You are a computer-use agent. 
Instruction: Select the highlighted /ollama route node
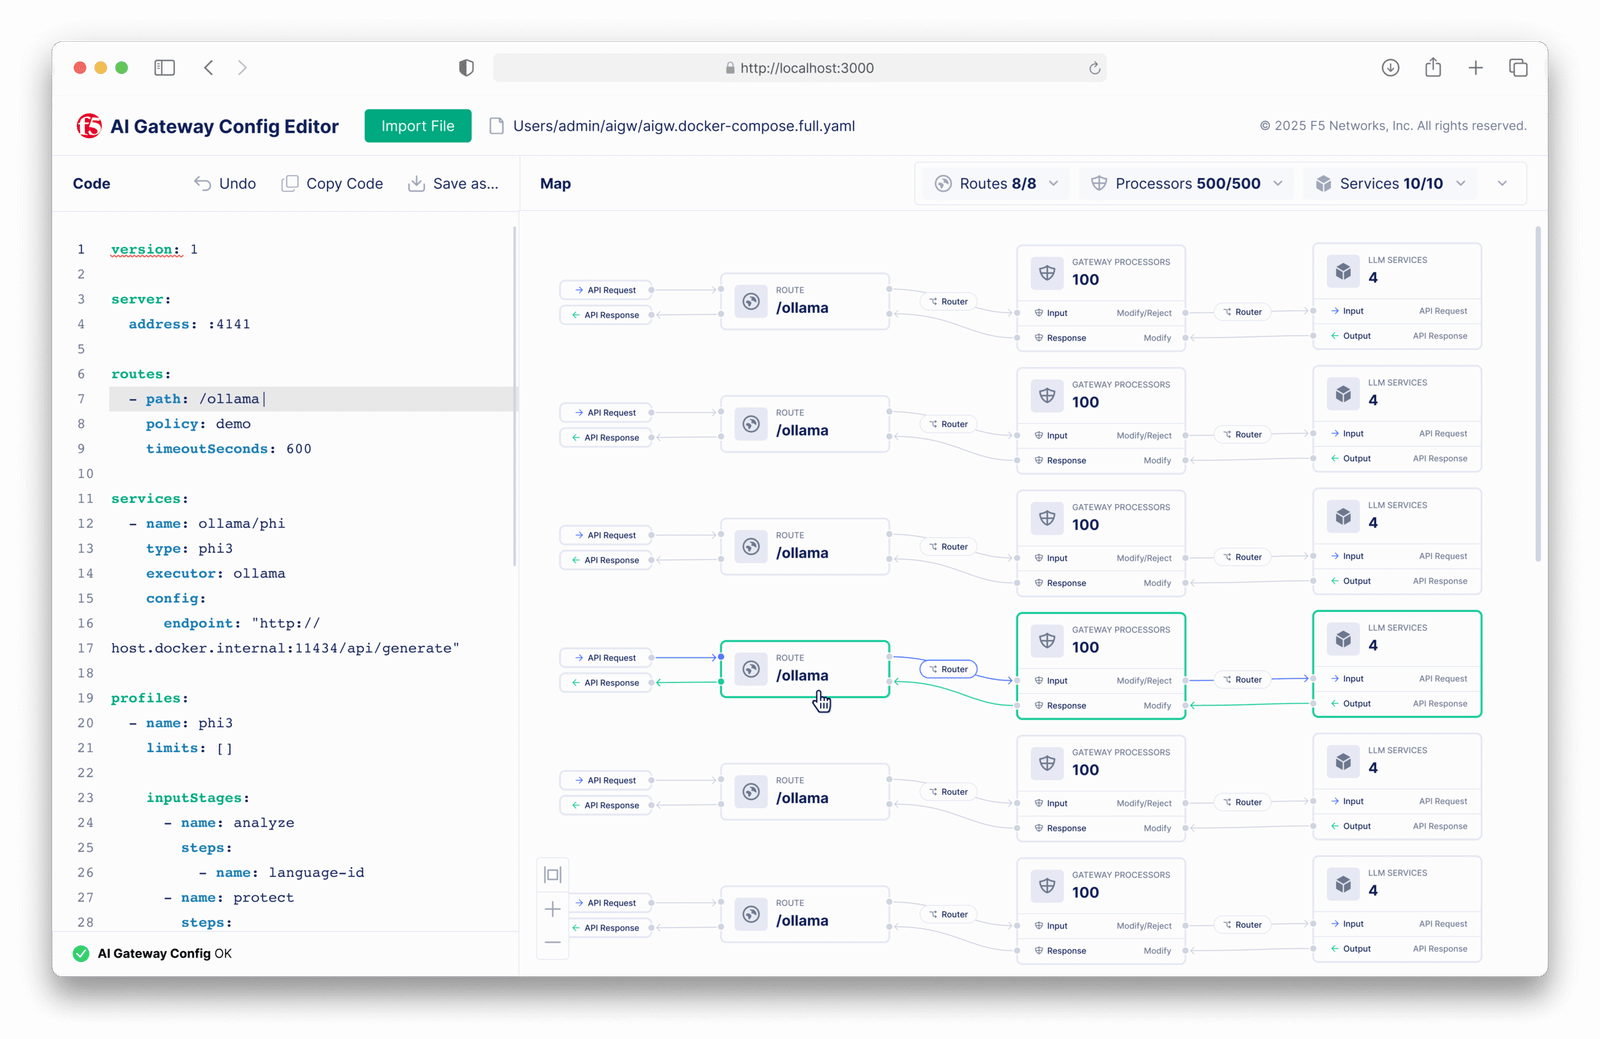[804, 669]
